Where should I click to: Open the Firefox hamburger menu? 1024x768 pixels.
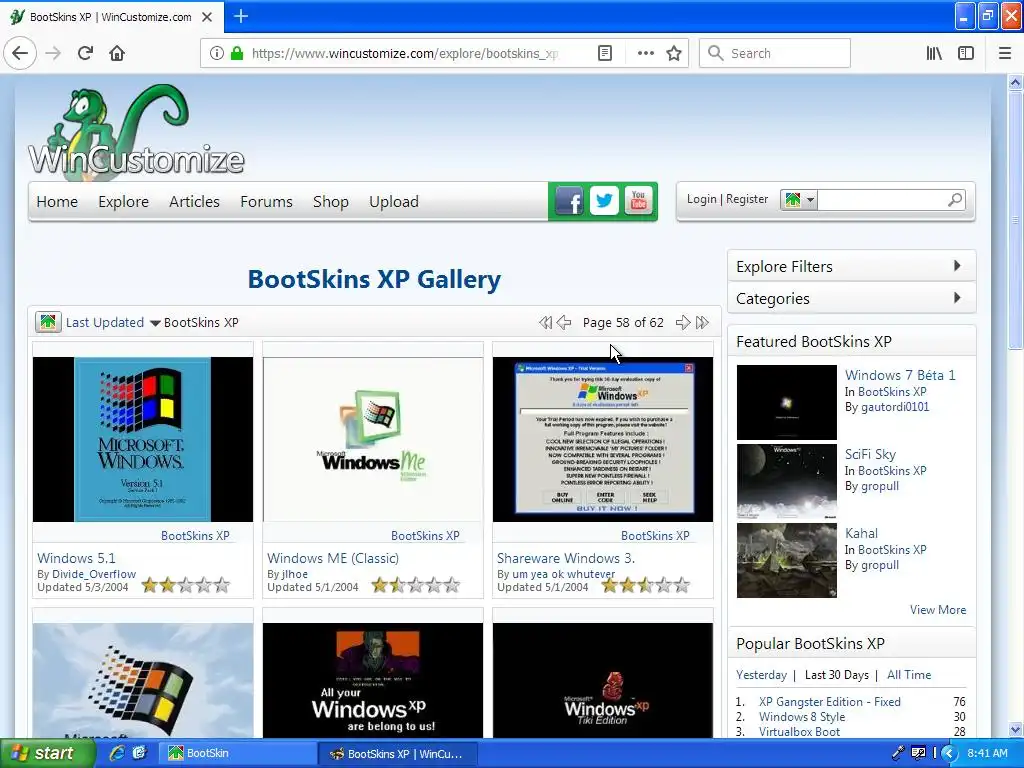pyautogui.click(x=1005, y=54)
